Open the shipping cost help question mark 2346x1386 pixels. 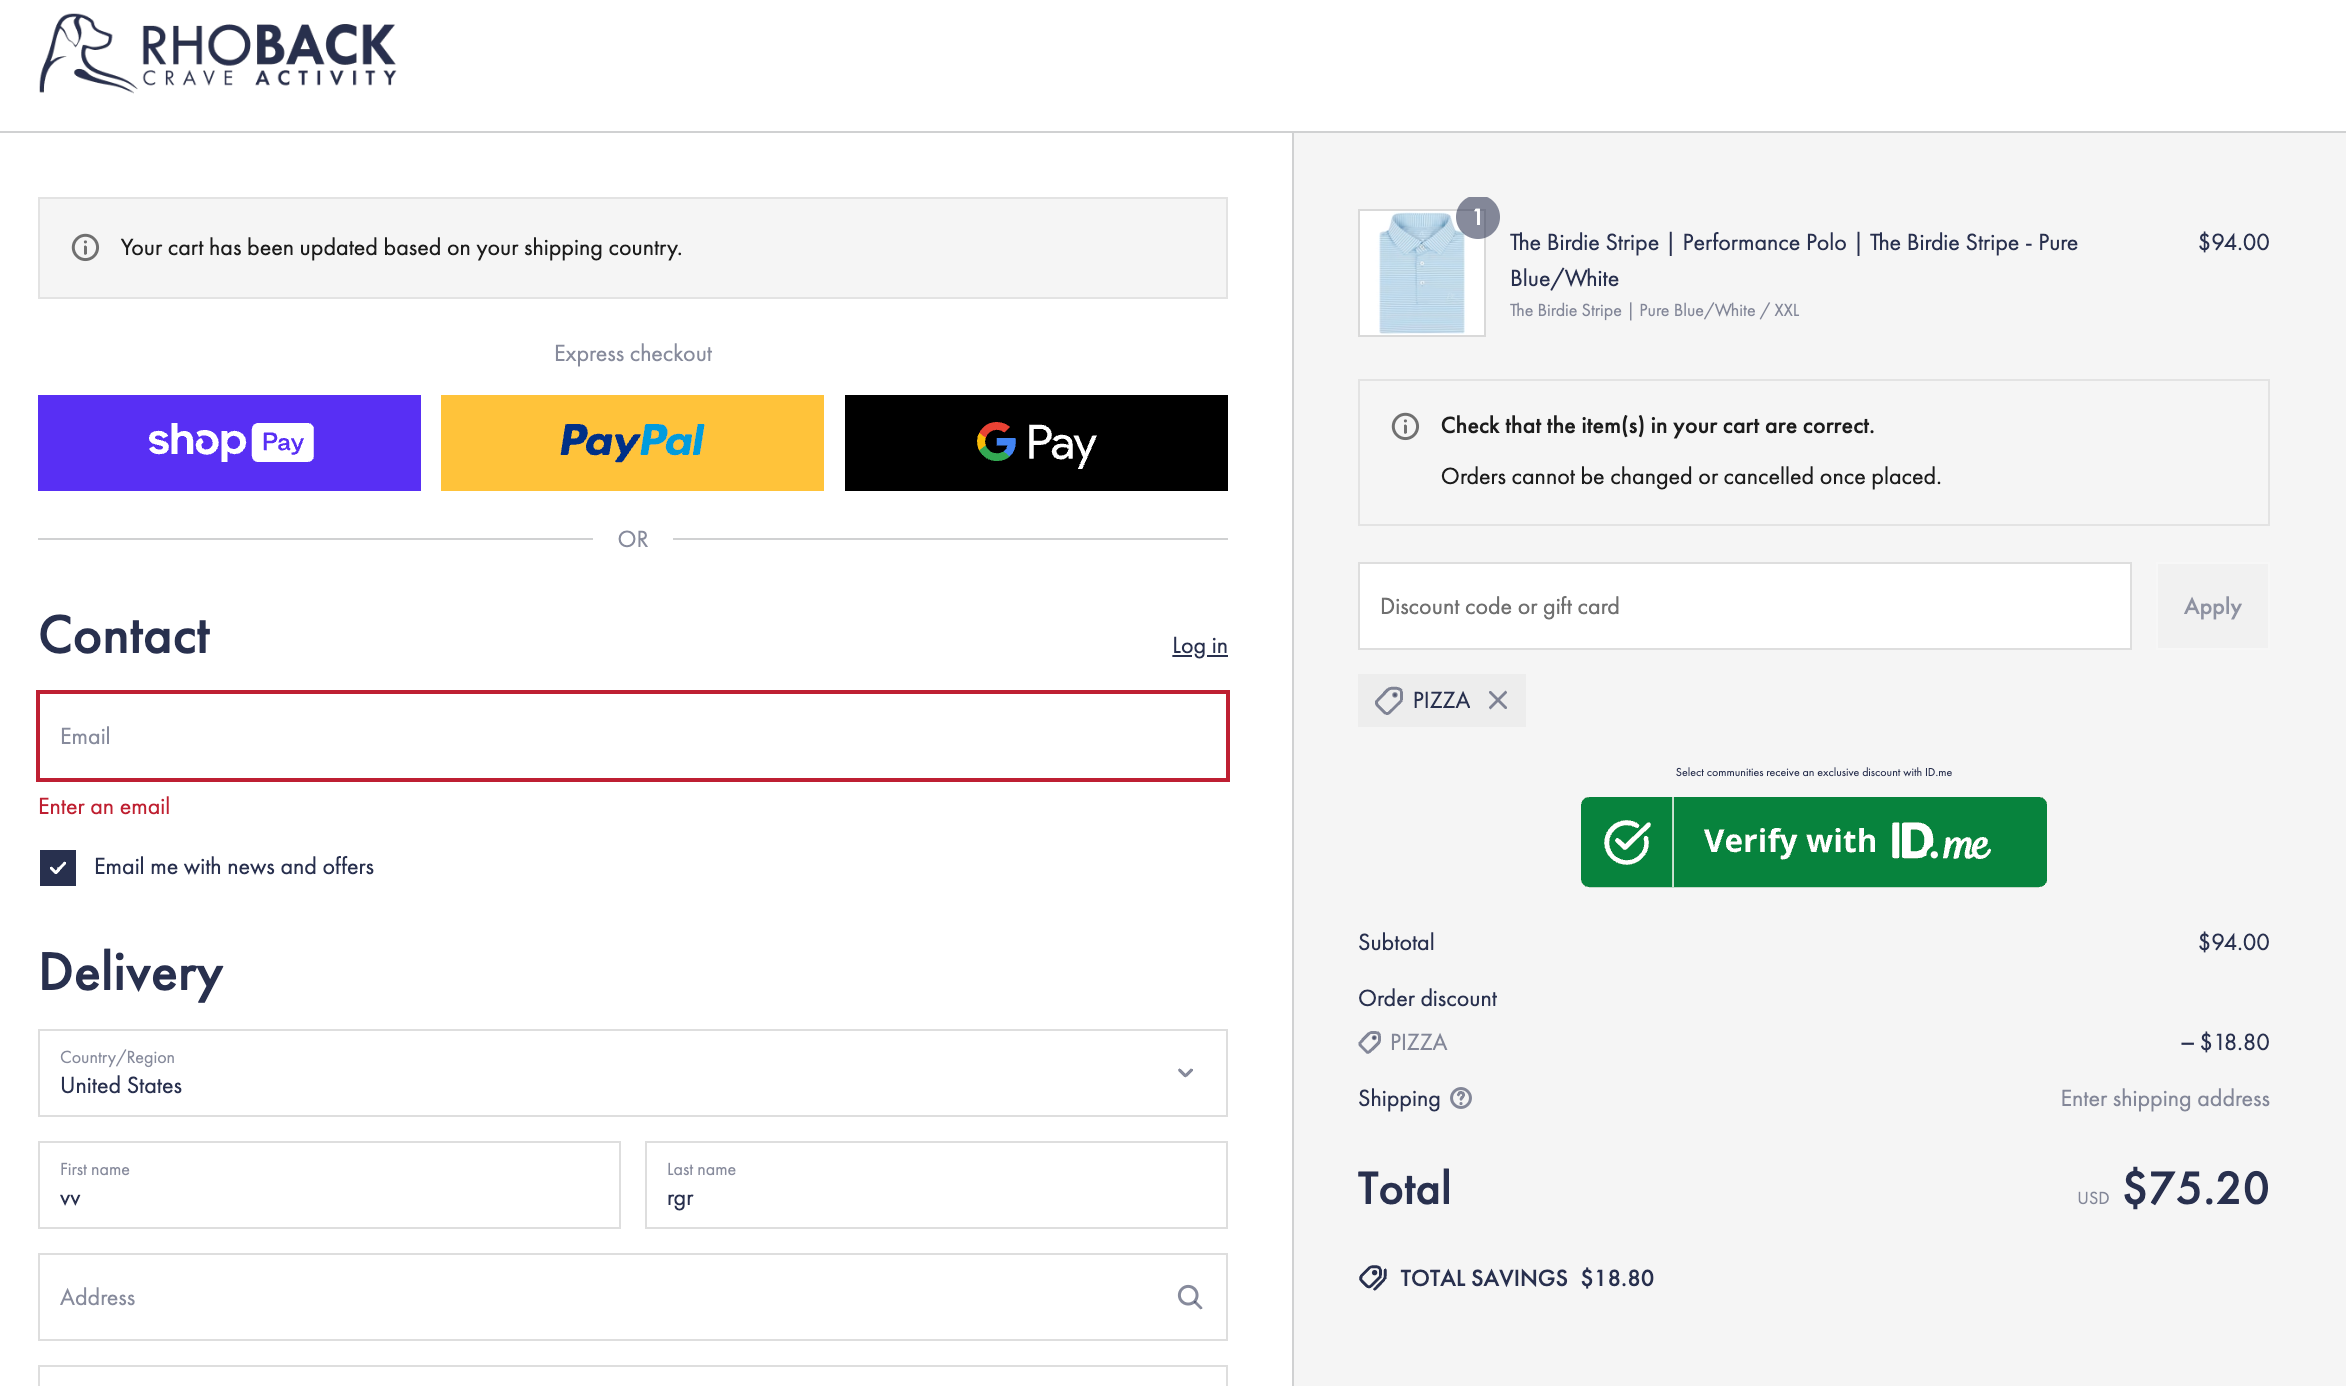coord(1460,1098)
